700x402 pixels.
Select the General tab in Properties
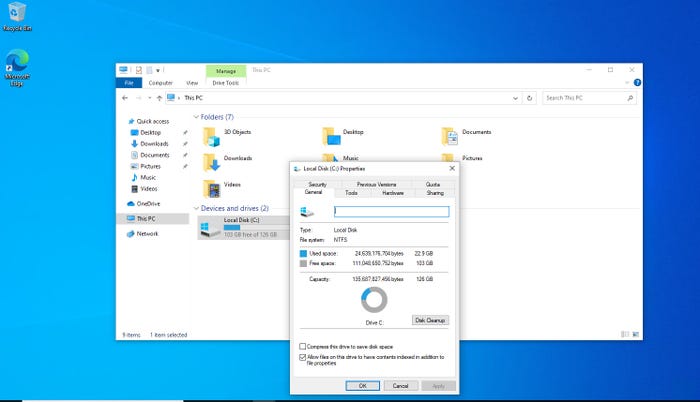coord(313,192)
